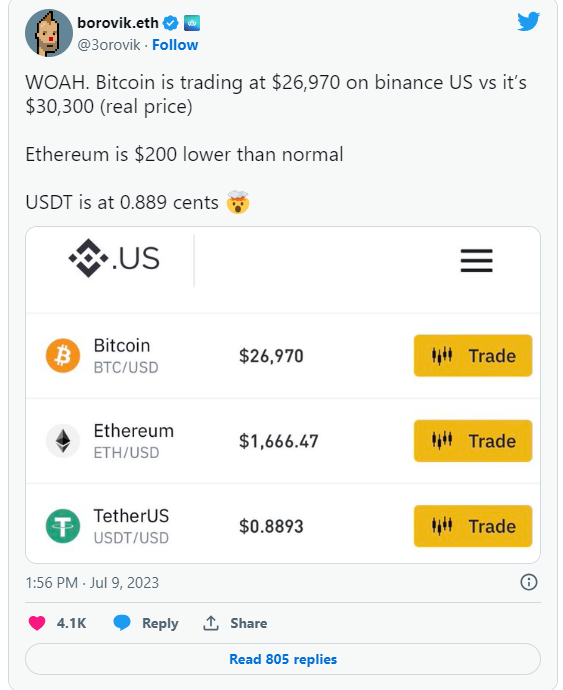Click the borovik.eth display name

118,23
